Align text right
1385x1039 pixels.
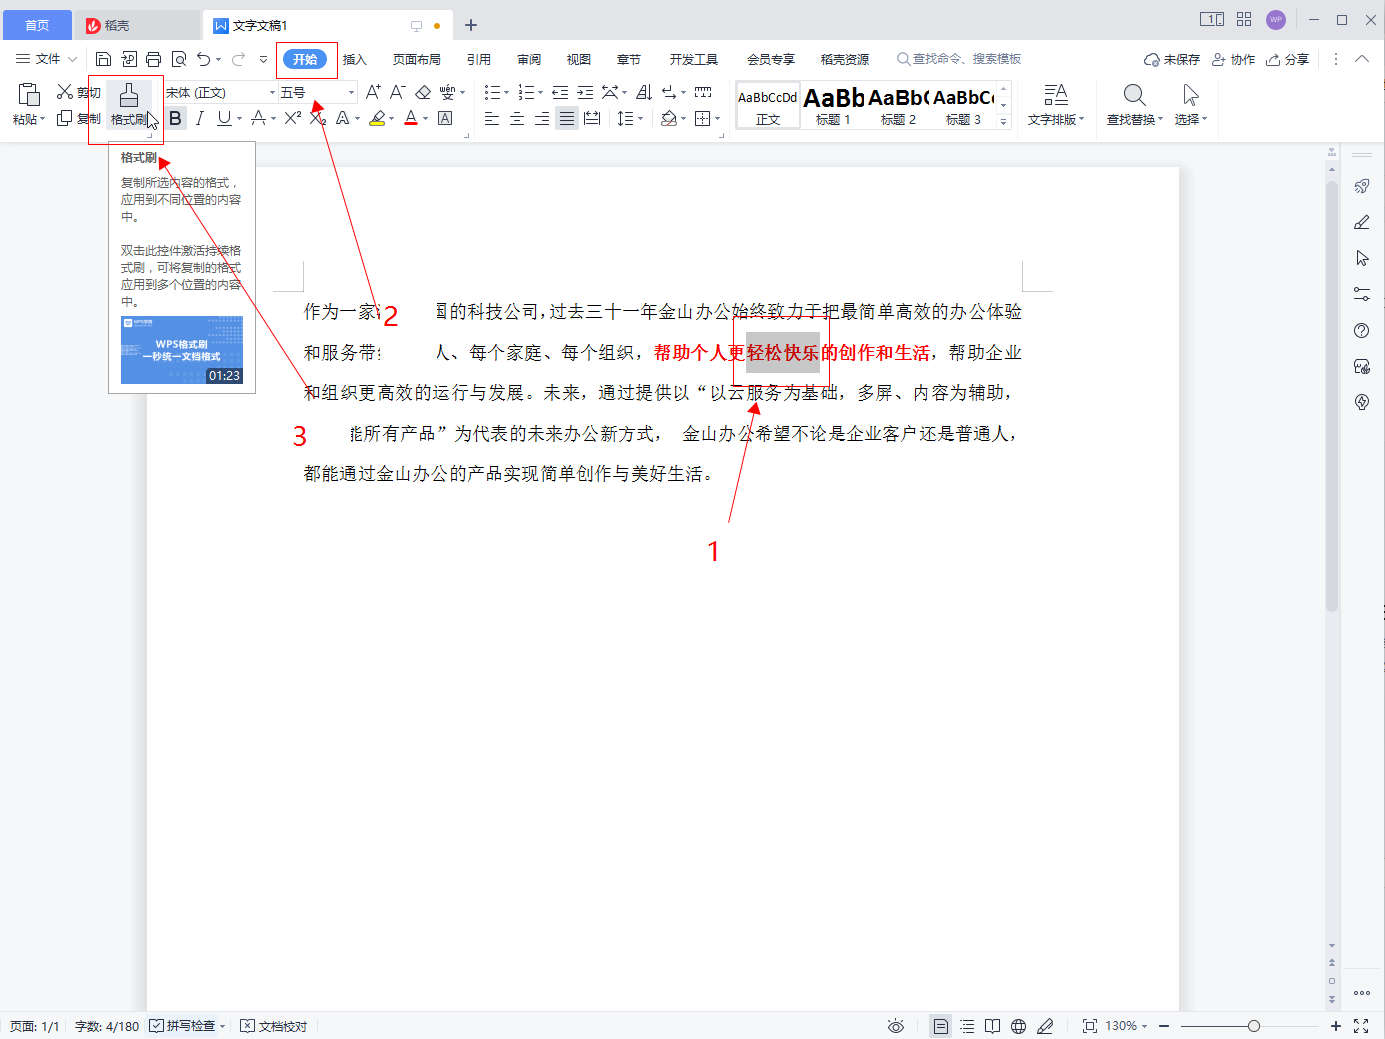[542, 118]
